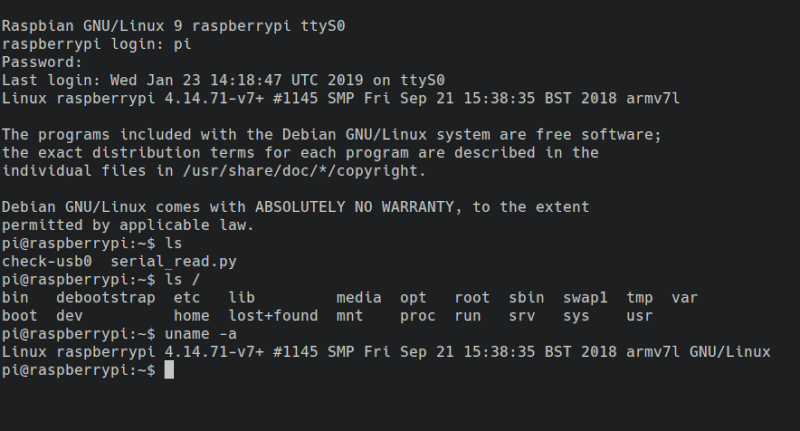800x431 pixels.
Task: Click the 'uname -a' command text
Action: click(201, 334)
